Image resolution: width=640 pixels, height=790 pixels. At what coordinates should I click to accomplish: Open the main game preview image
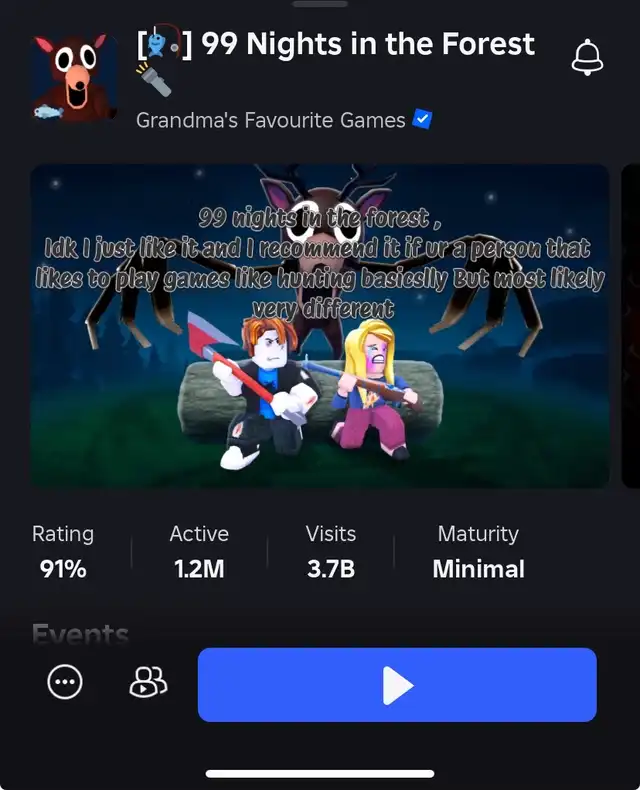tap(320, 326)
